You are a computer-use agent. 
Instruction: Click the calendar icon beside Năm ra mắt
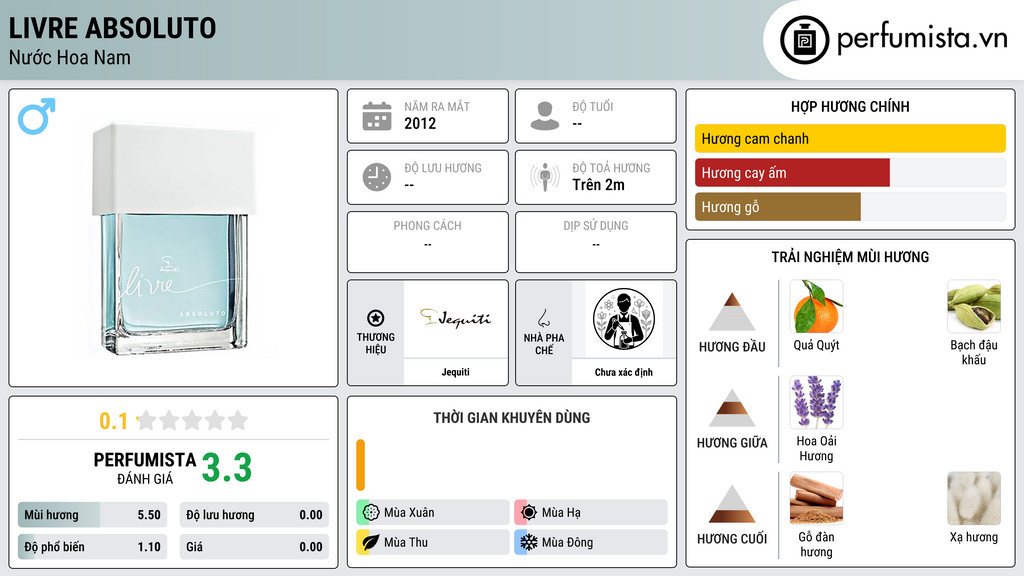coord(377,116)
